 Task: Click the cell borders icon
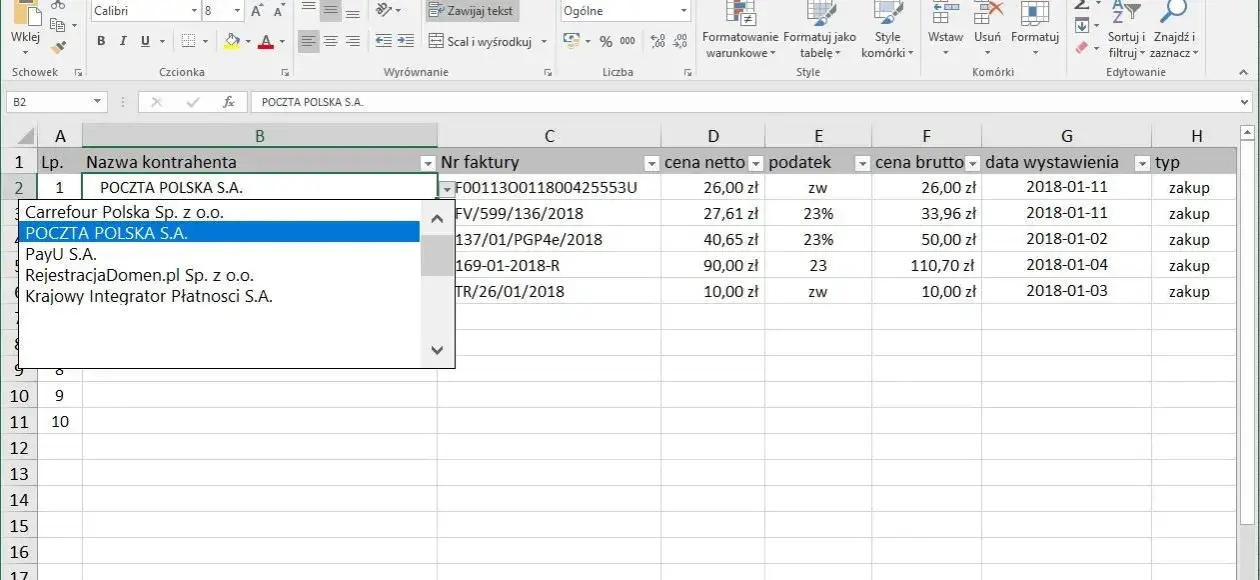188,42
